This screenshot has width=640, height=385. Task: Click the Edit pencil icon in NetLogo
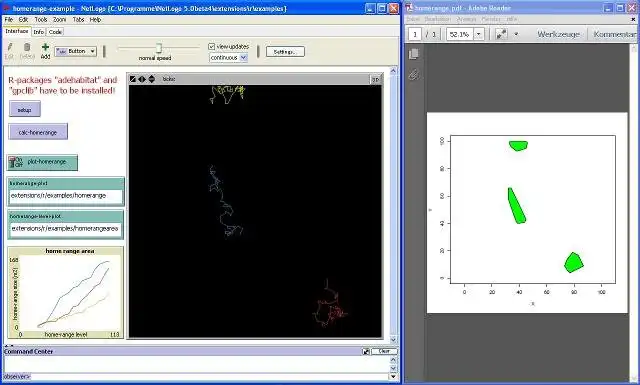(10, 47)
